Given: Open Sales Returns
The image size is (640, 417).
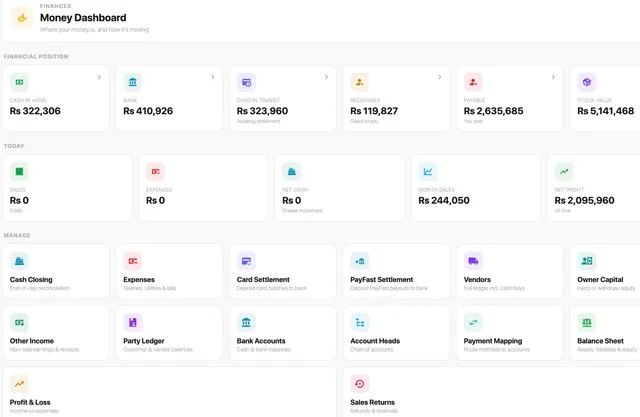Looking at the screenshot, I should [491, 392].
